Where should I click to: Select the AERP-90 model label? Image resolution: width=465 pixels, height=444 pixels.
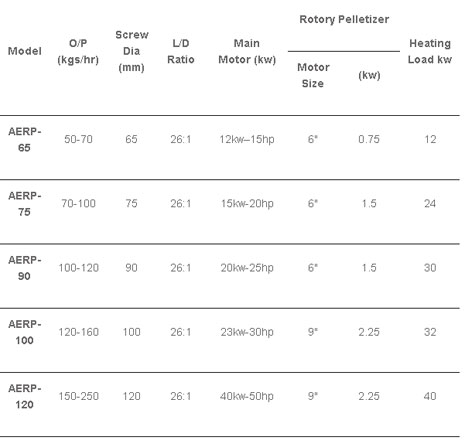point(25,268)
